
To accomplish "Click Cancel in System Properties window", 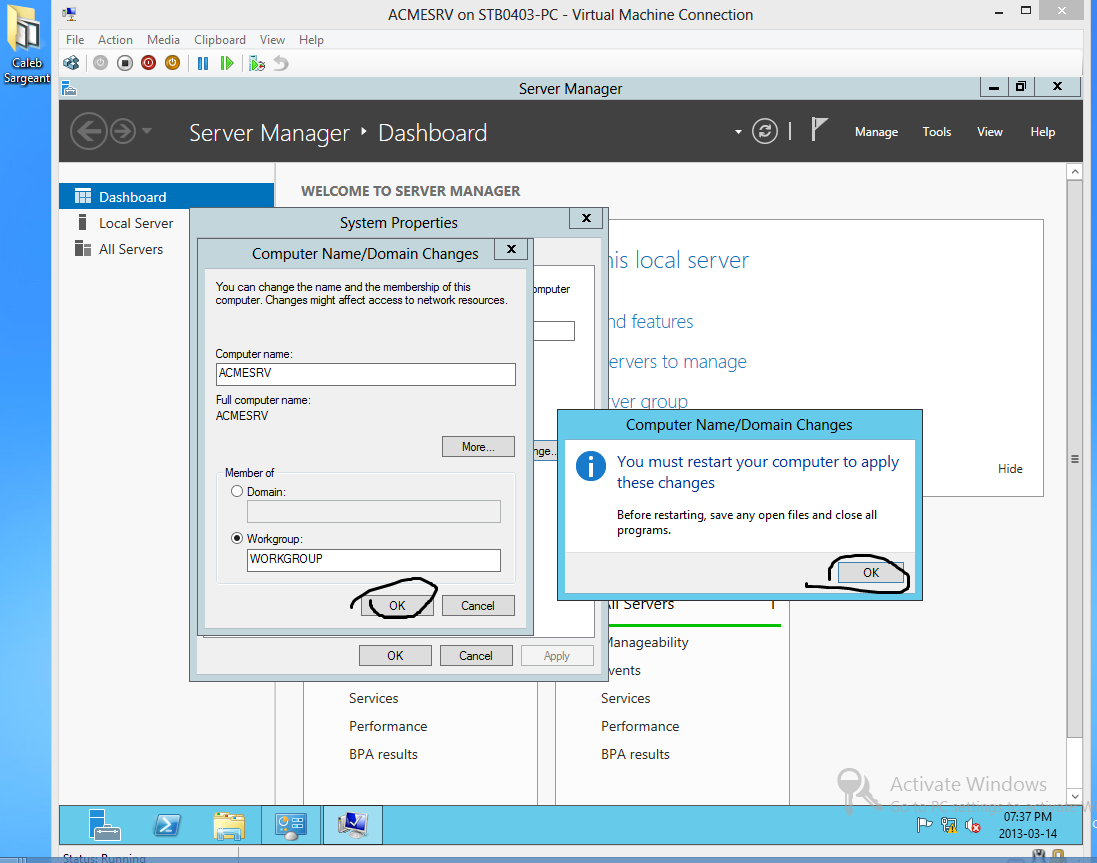I will tap(476, 656).
